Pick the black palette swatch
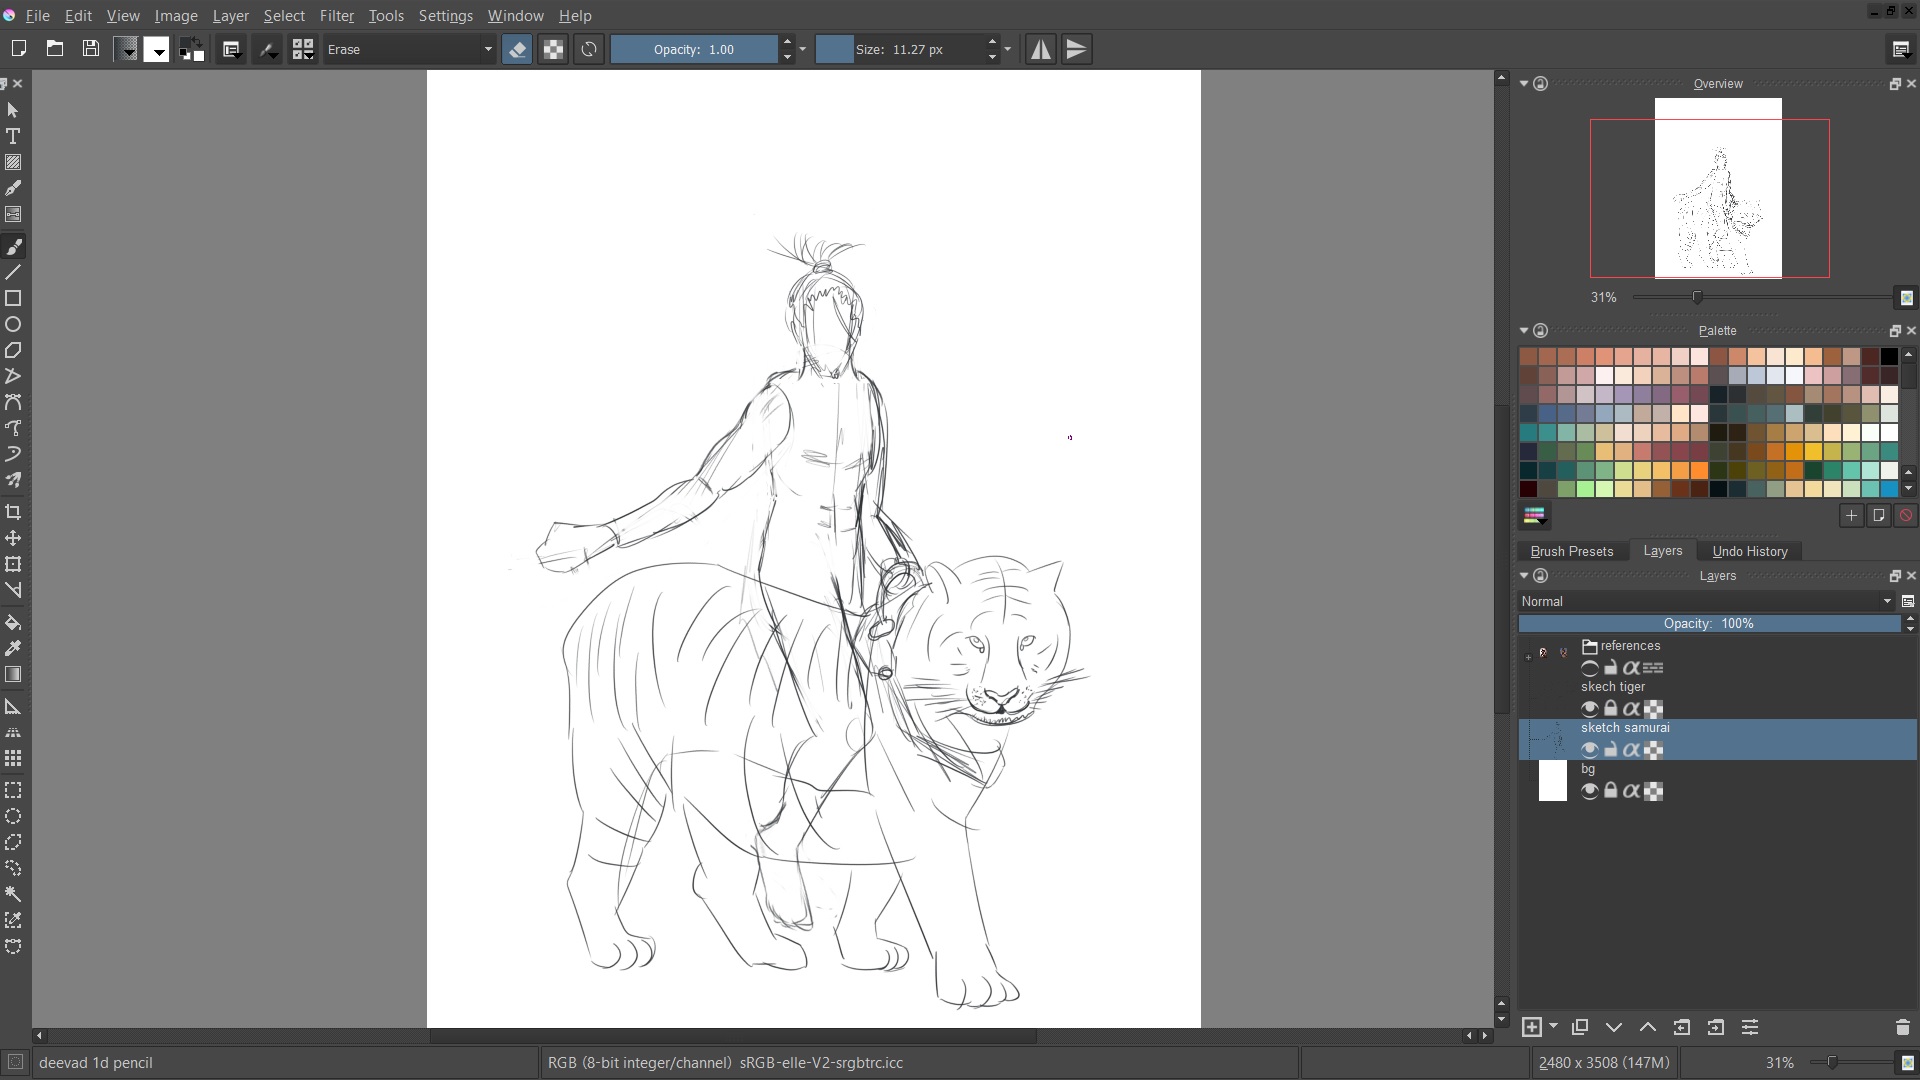The image size is (1920, 1080). (x=1889, y=356)
